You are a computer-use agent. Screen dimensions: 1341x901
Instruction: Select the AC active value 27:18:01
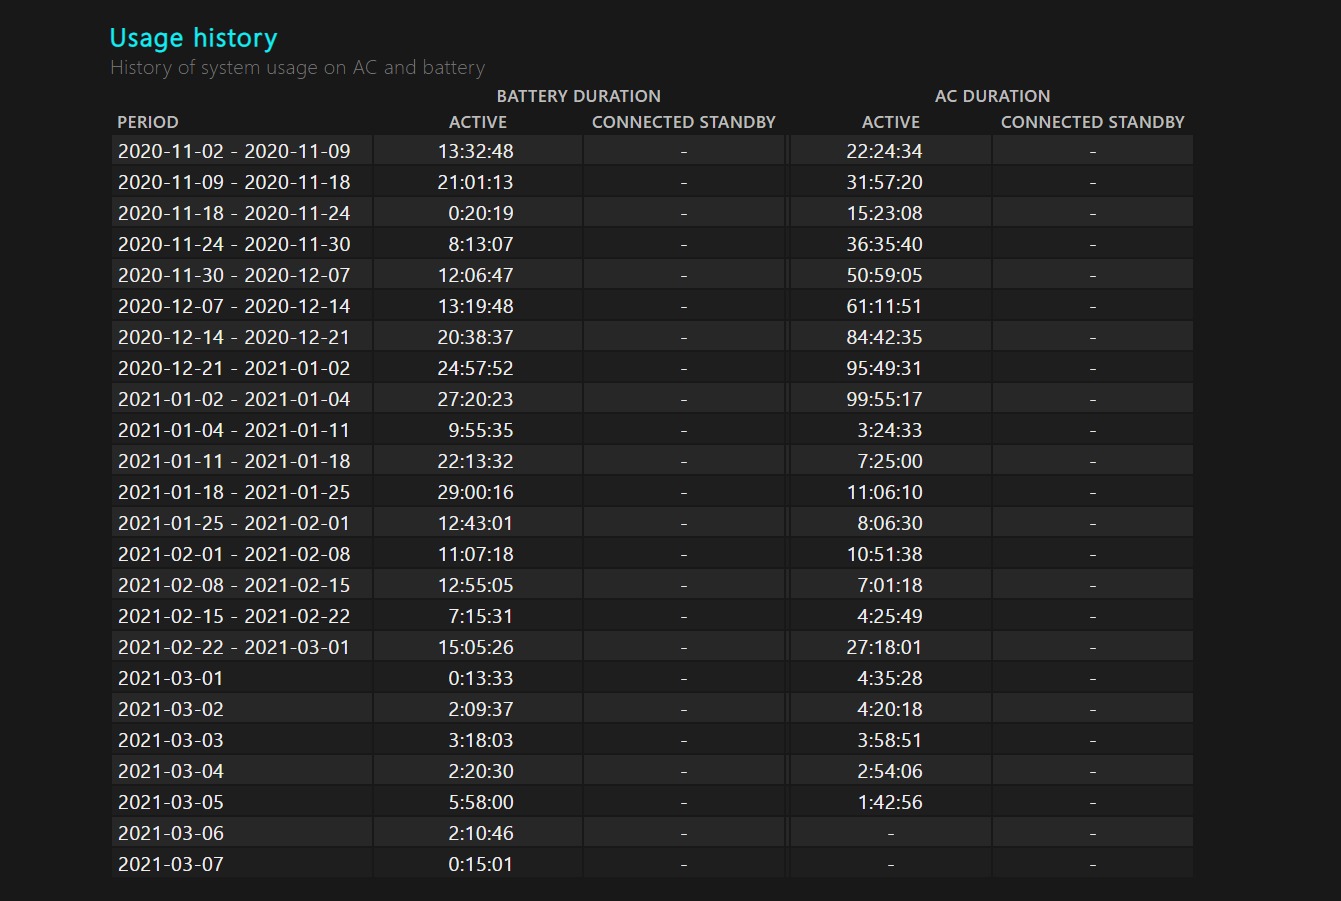coord(884,647)
